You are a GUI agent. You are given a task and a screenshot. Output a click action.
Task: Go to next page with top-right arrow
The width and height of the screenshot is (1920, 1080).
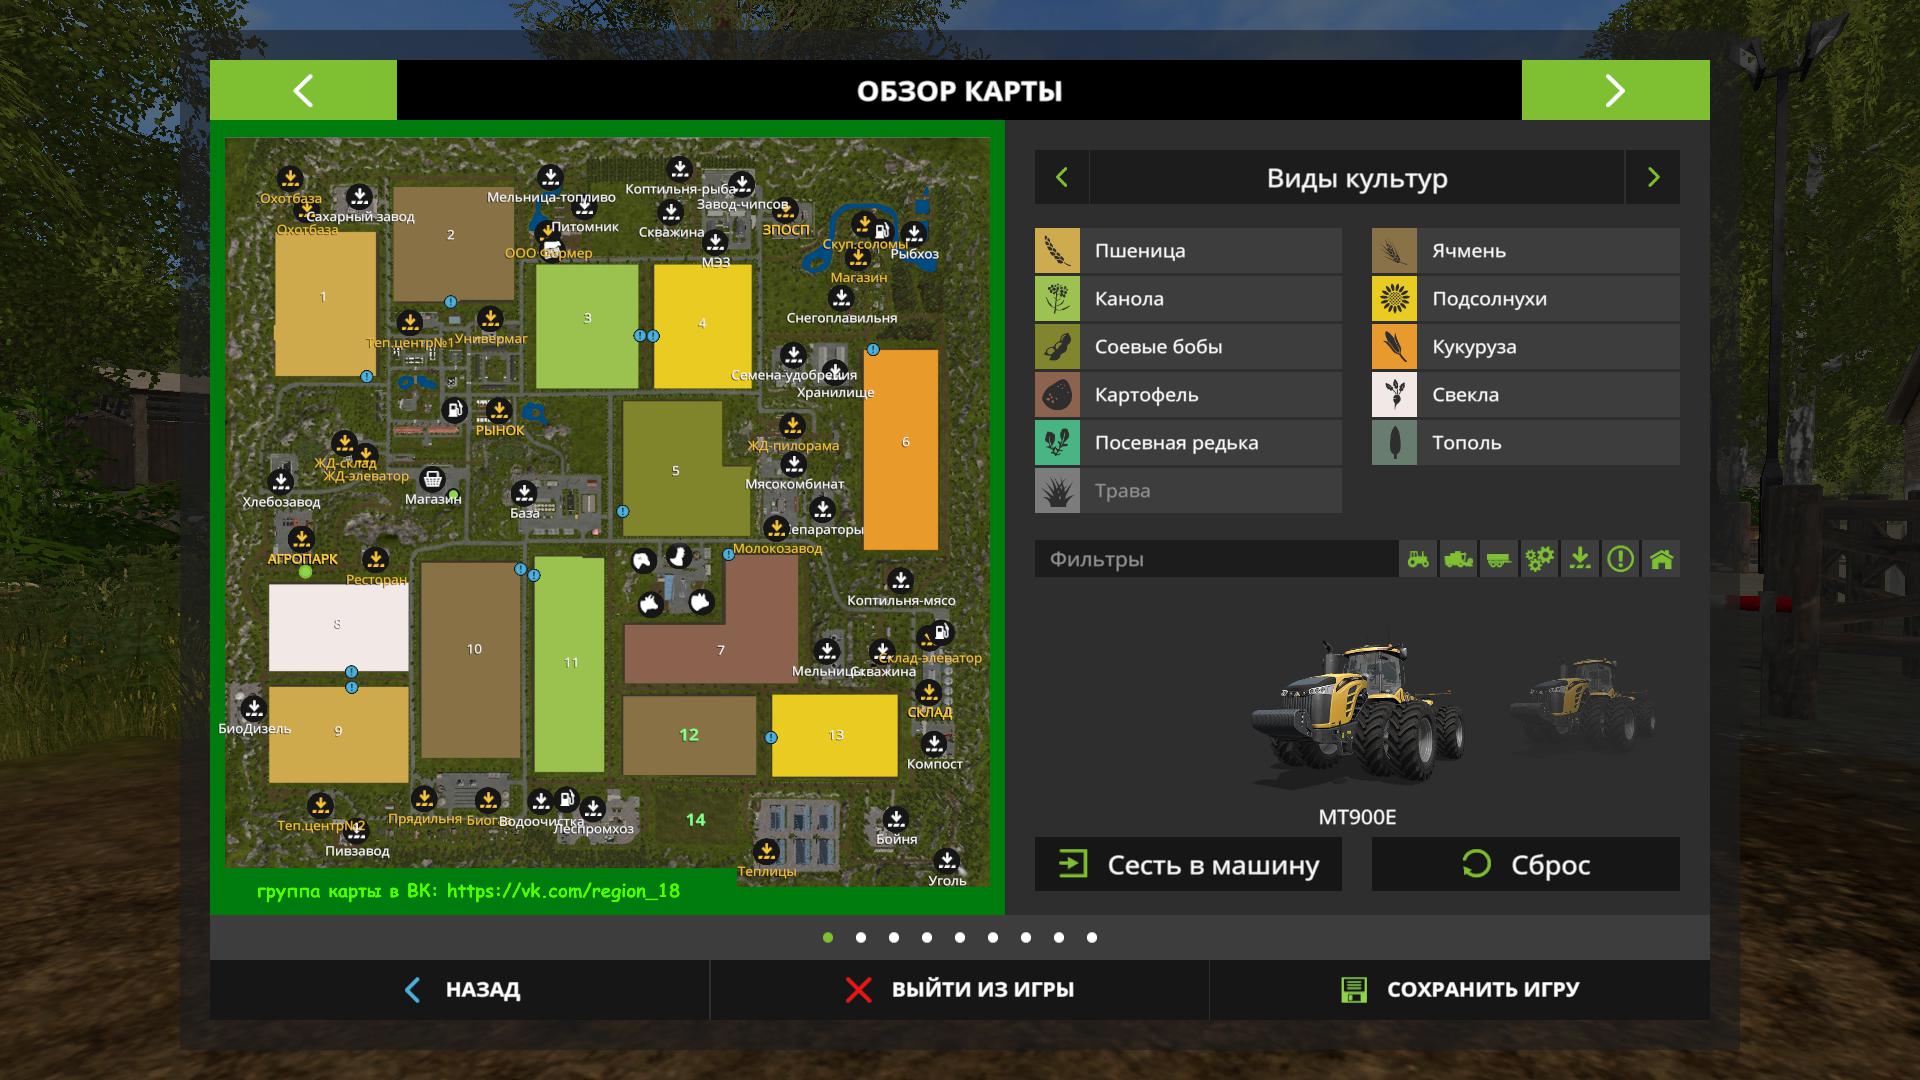coord(1615,90)
